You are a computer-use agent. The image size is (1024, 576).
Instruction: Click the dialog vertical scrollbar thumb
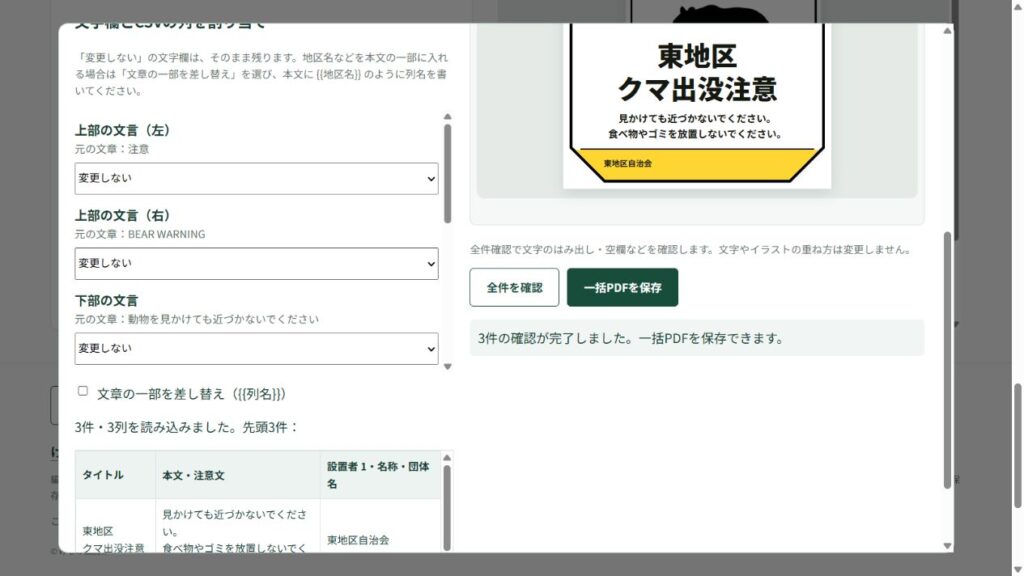coord(947,360)
